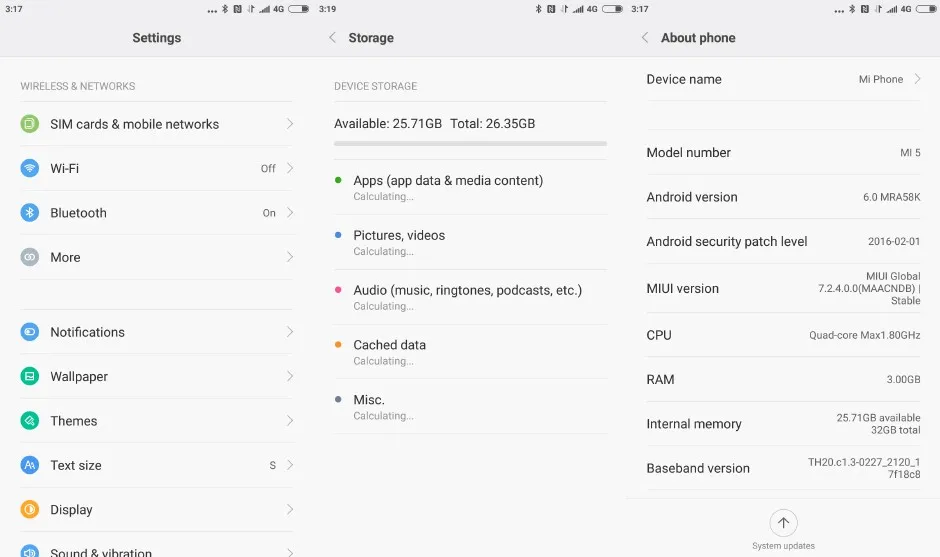
Task: Tap the SIM cards green icon
Action: click(x=30, y=124)
